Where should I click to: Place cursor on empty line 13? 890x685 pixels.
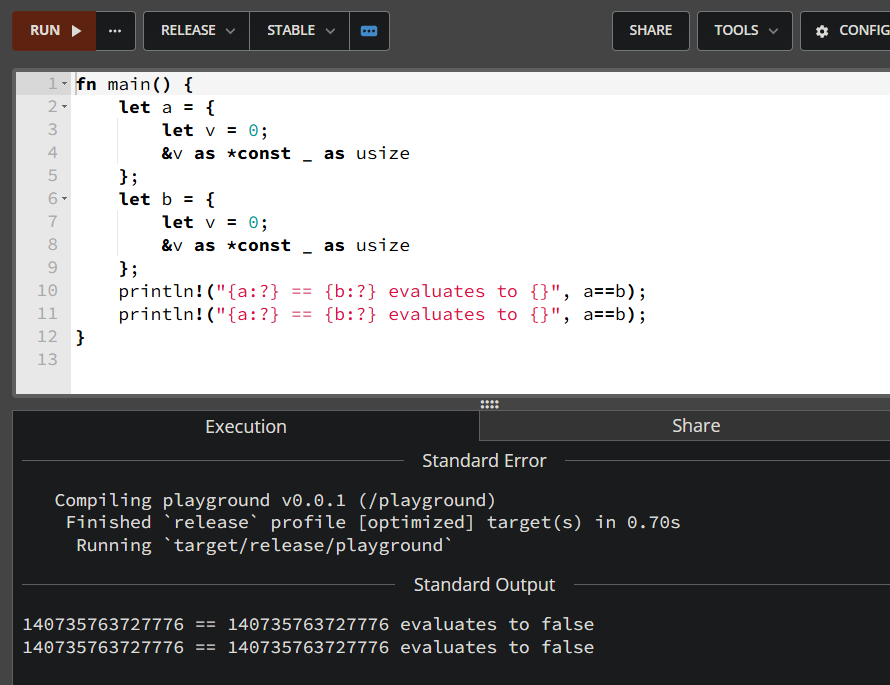click(300, 360)
